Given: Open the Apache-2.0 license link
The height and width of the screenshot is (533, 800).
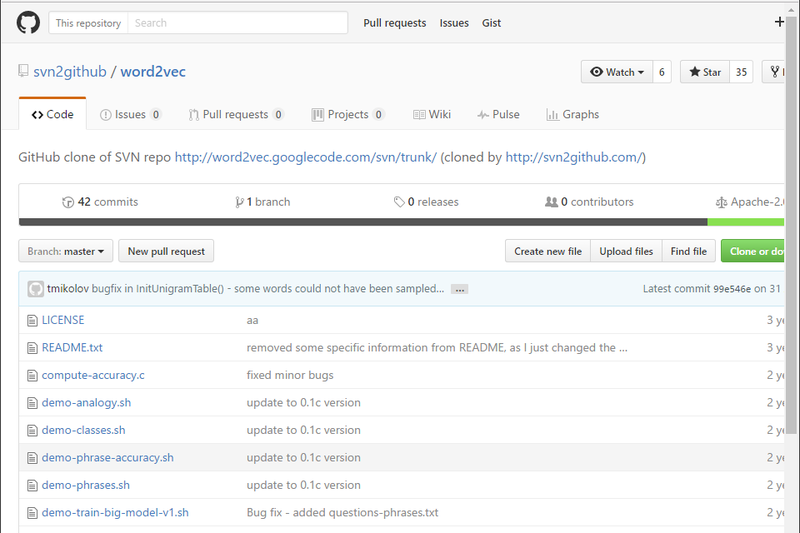Looking at the screenshot, I should tap(750, 202).
